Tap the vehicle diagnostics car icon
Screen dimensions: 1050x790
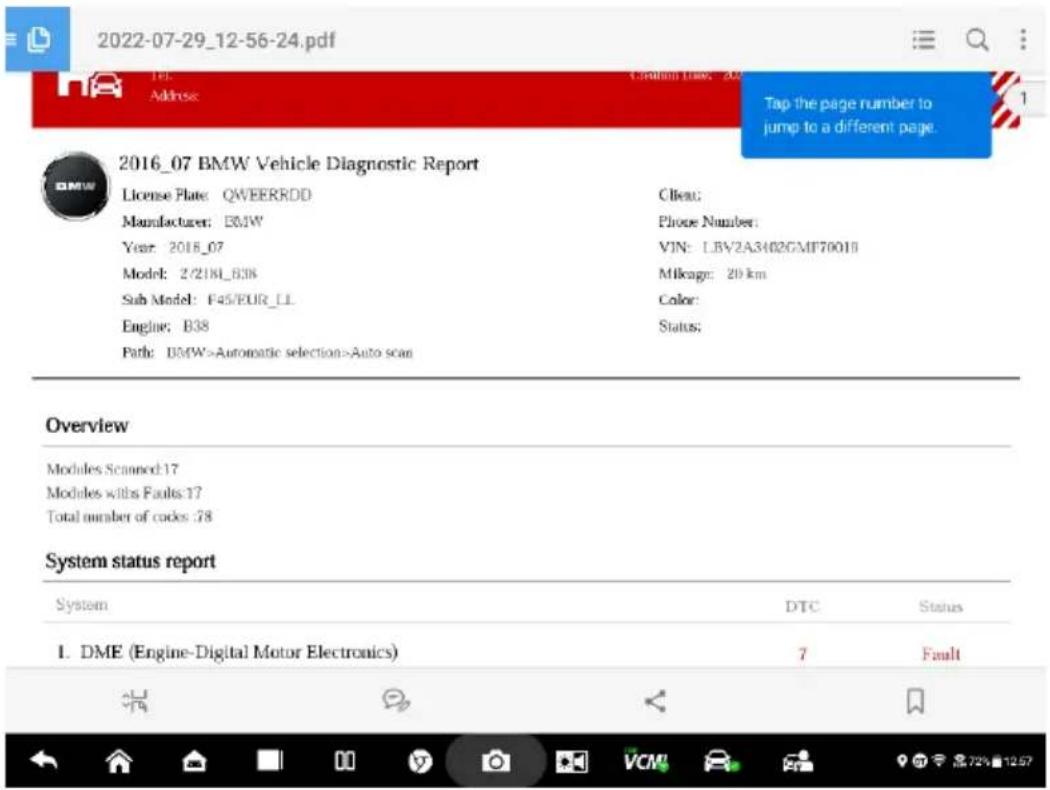(x=721, y=761)
